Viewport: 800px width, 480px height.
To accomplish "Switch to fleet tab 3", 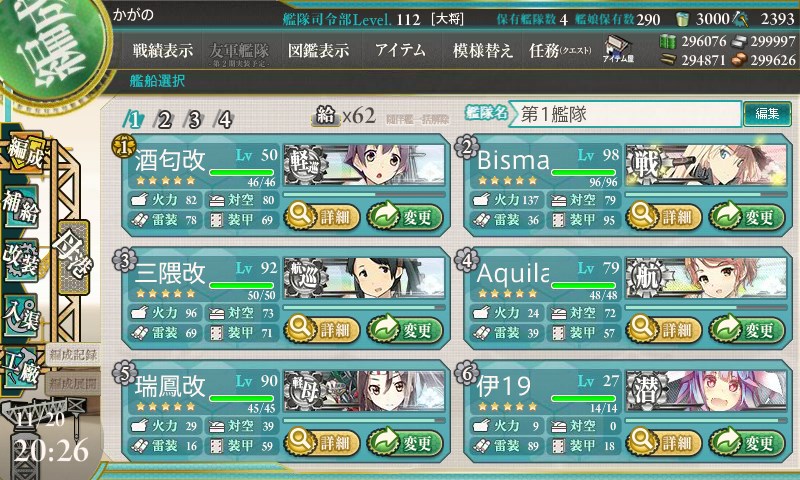I will point(194,120).
